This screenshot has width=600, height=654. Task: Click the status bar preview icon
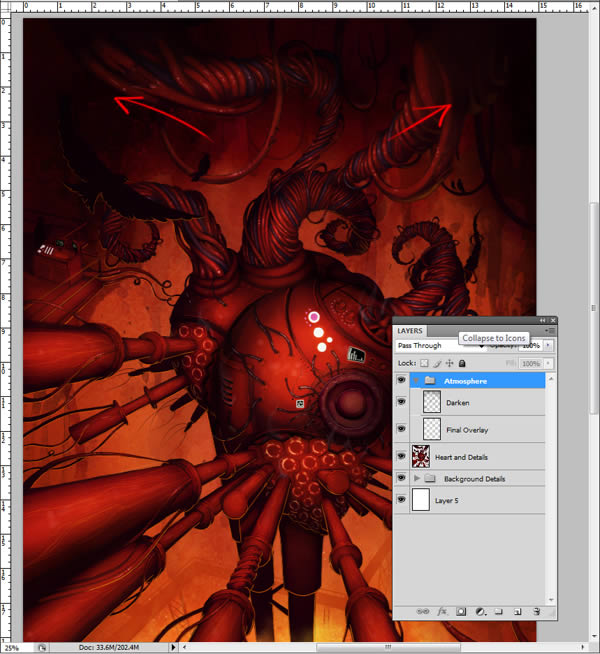coord(42,647)
